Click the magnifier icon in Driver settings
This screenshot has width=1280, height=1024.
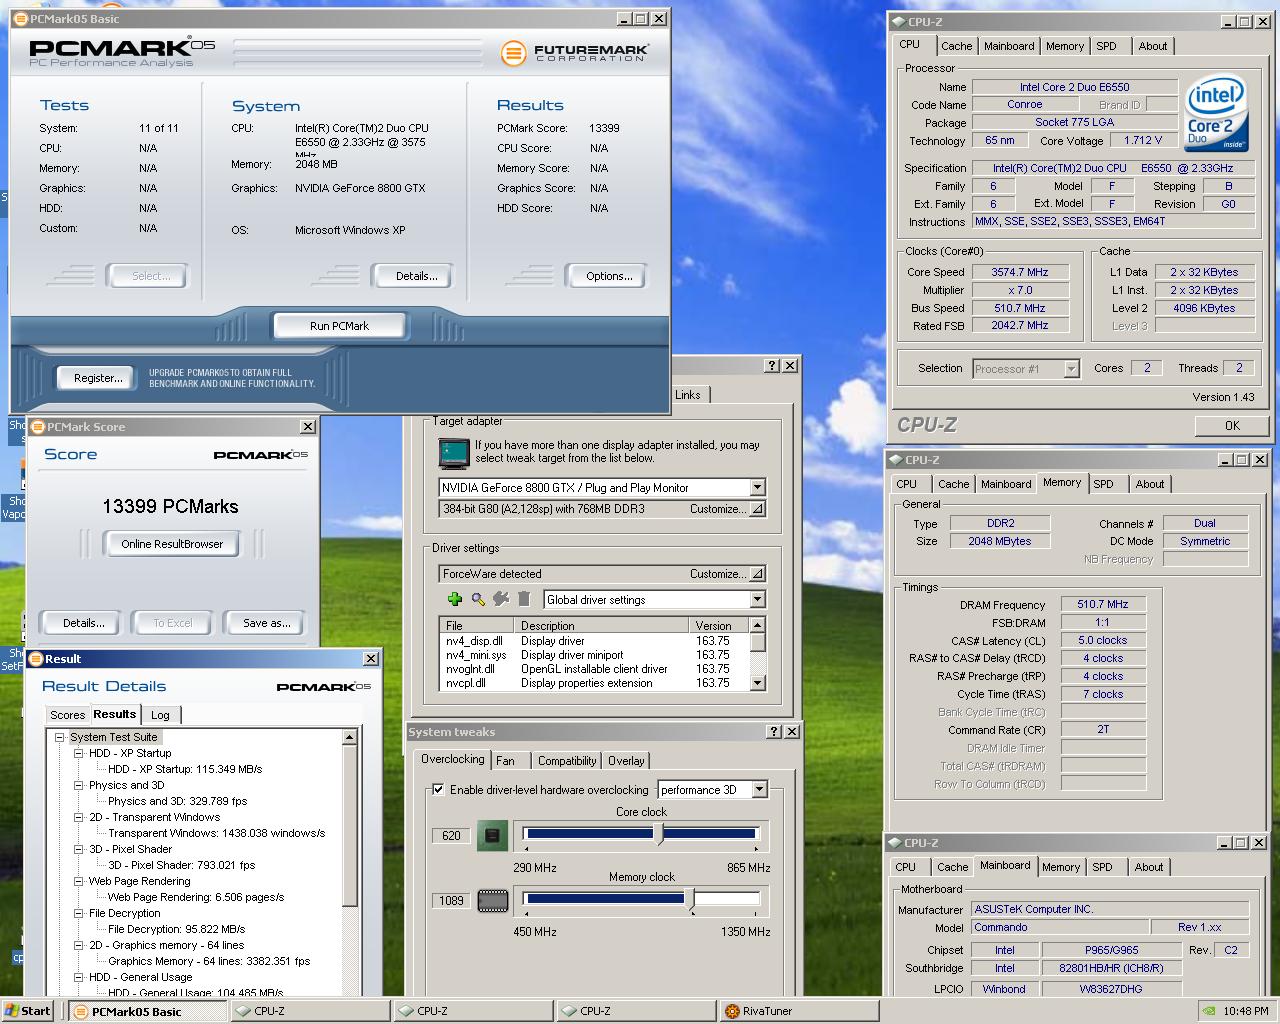[x=478, y=599]
